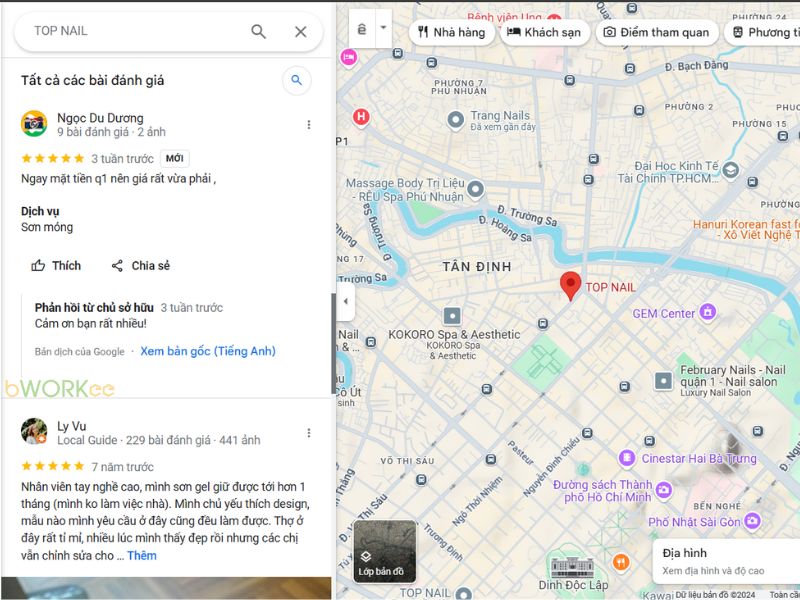Select Phố Nhật Sài Gòn marker
The width and height of the screenshot is (800, 600).
click(752, 521)
